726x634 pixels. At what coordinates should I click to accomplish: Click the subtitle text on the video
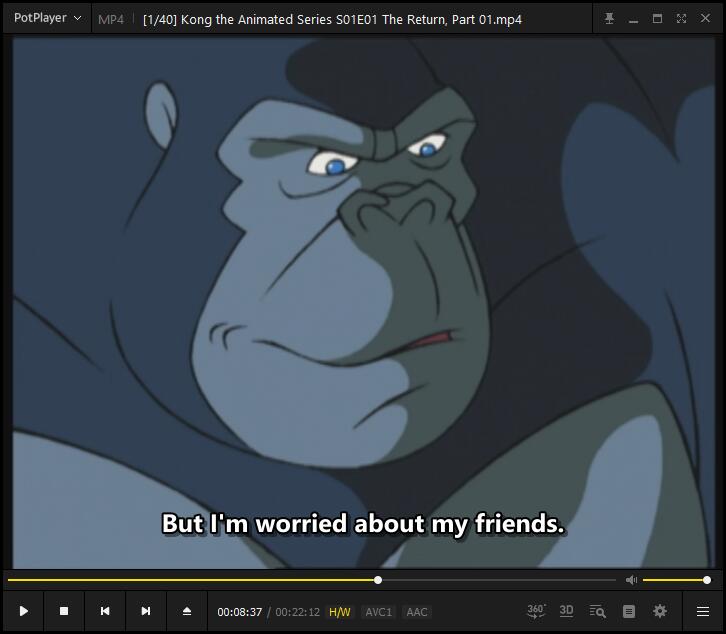coord(363,524)
